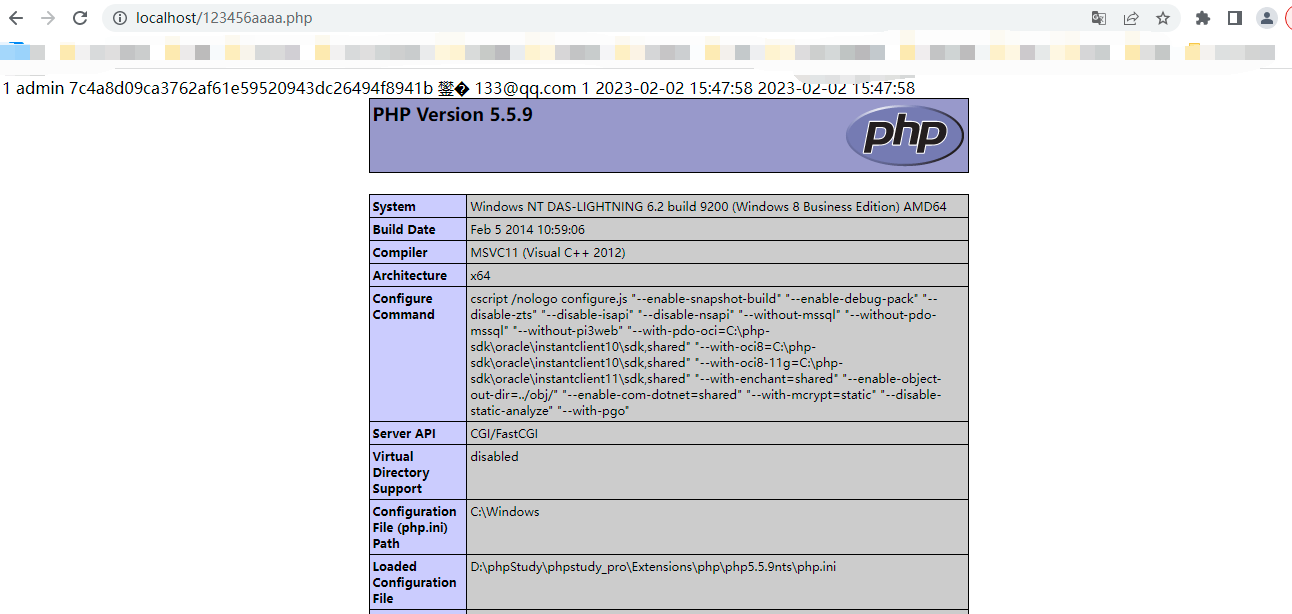The width and height of the screenshot is (1292, 614).
Task: Click the CGI/FastCGI value
Action: tap(505, 433)
